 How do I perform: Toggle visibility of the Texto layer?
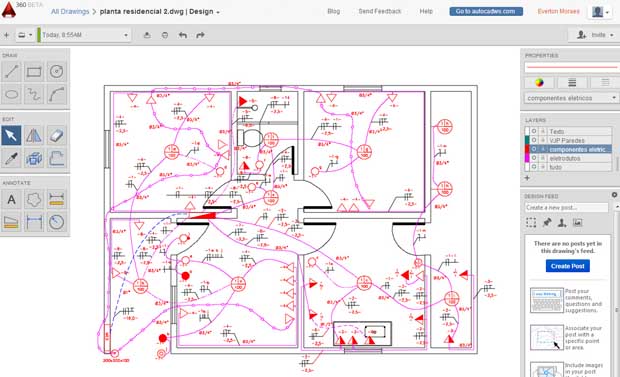tap(534, 131)
